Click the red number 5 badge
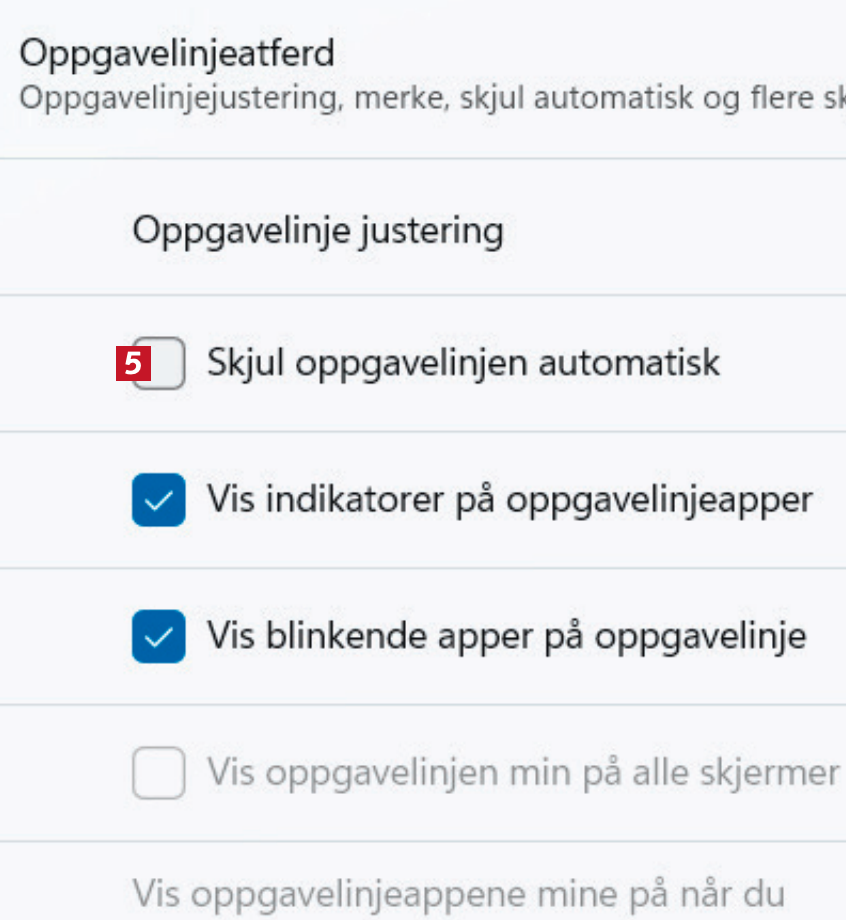Image resolution: width=846 pixels, height=920 pixels. [x=133, y=363]
